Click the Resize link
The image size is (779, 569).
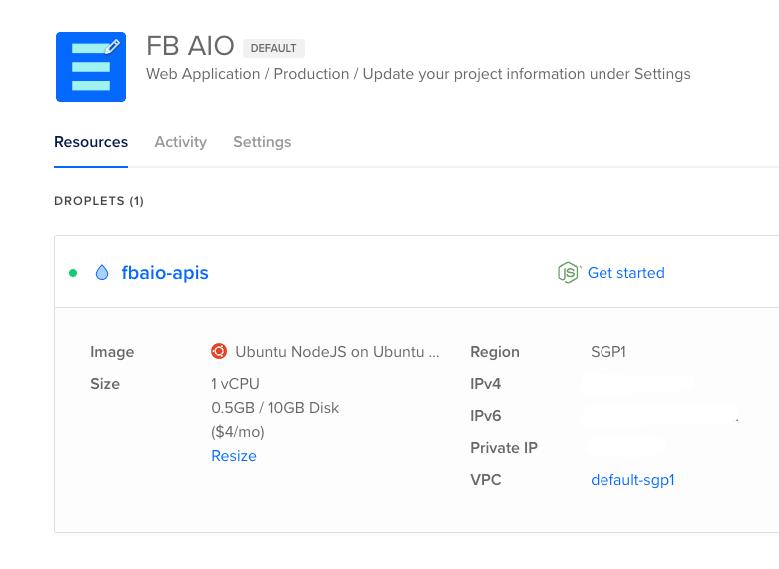pyautogui.click(x=234, y=456)
